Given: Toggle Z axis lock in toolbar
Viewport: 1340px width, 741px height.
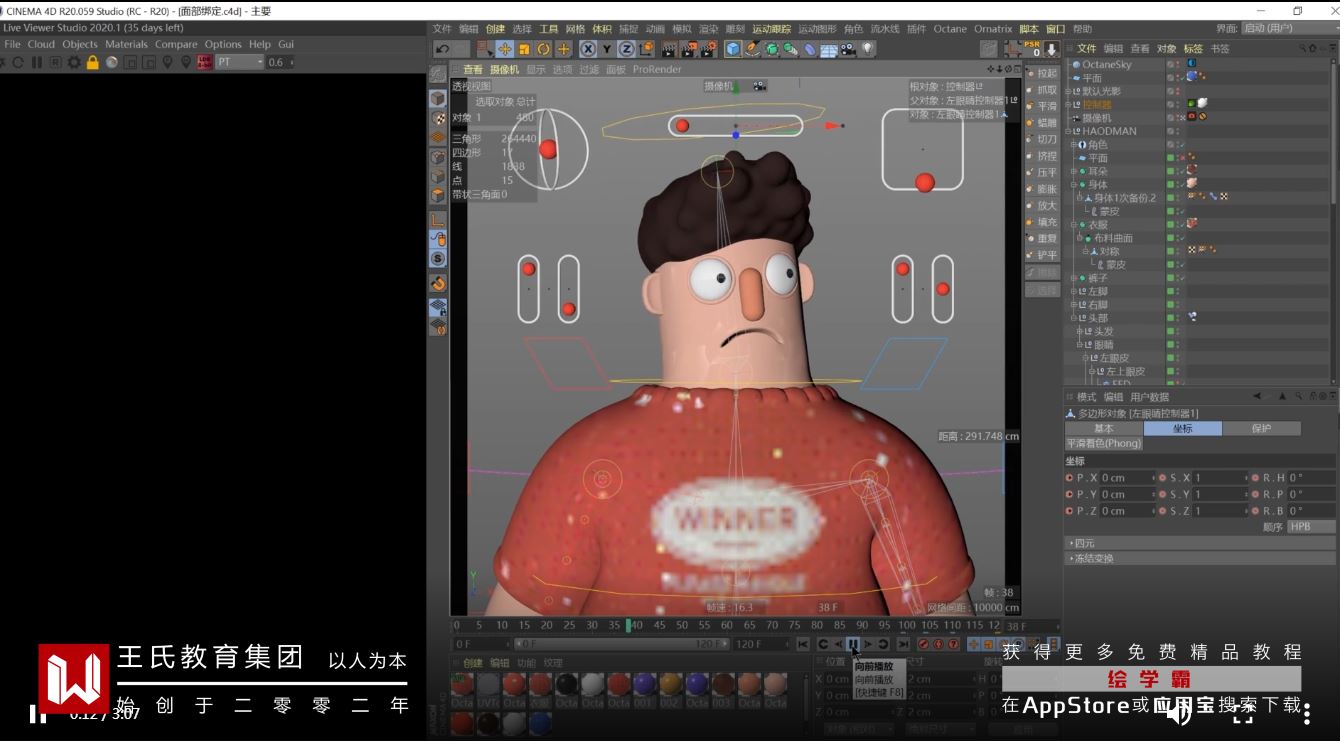Looking at the screenshot, I should point(626,49).
